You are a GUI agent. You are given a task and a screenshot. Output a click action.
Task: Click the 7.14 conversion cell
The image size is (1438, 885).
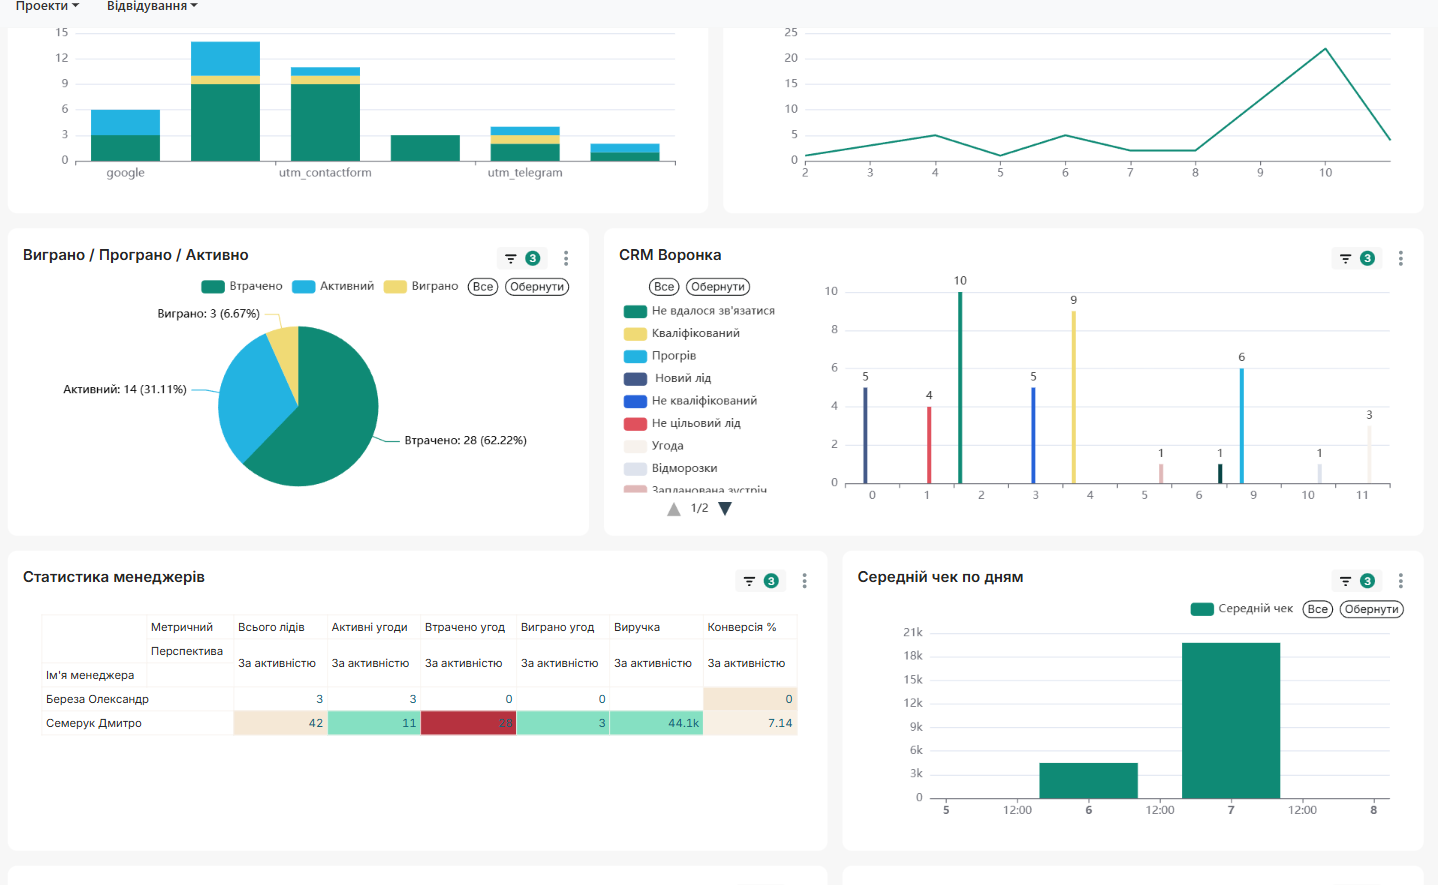(x=750, y=723)
